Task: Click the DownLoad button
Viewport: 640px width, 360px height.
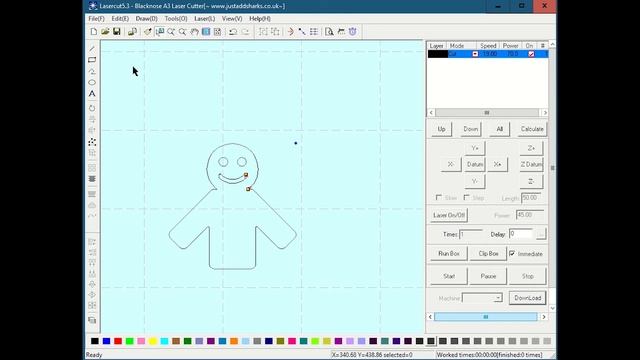Action: tap(527, 298)
